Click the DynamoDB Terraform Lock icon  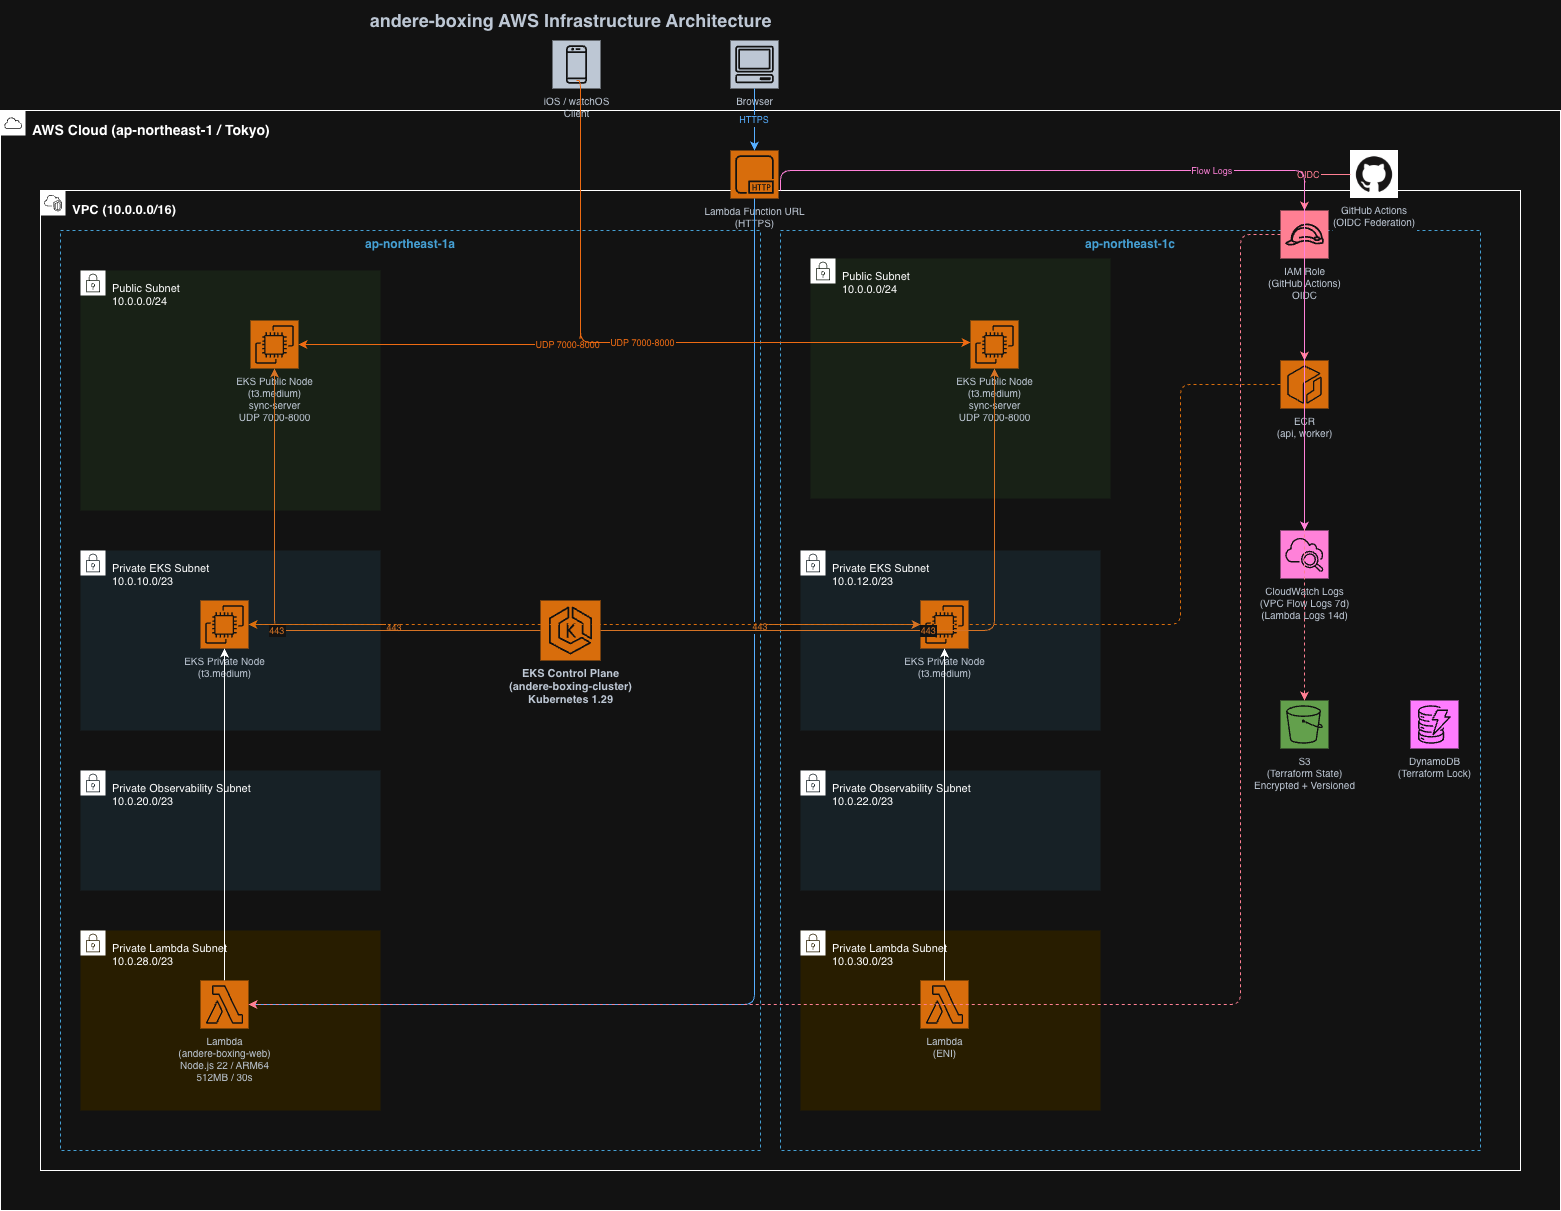coord(1434,725)
